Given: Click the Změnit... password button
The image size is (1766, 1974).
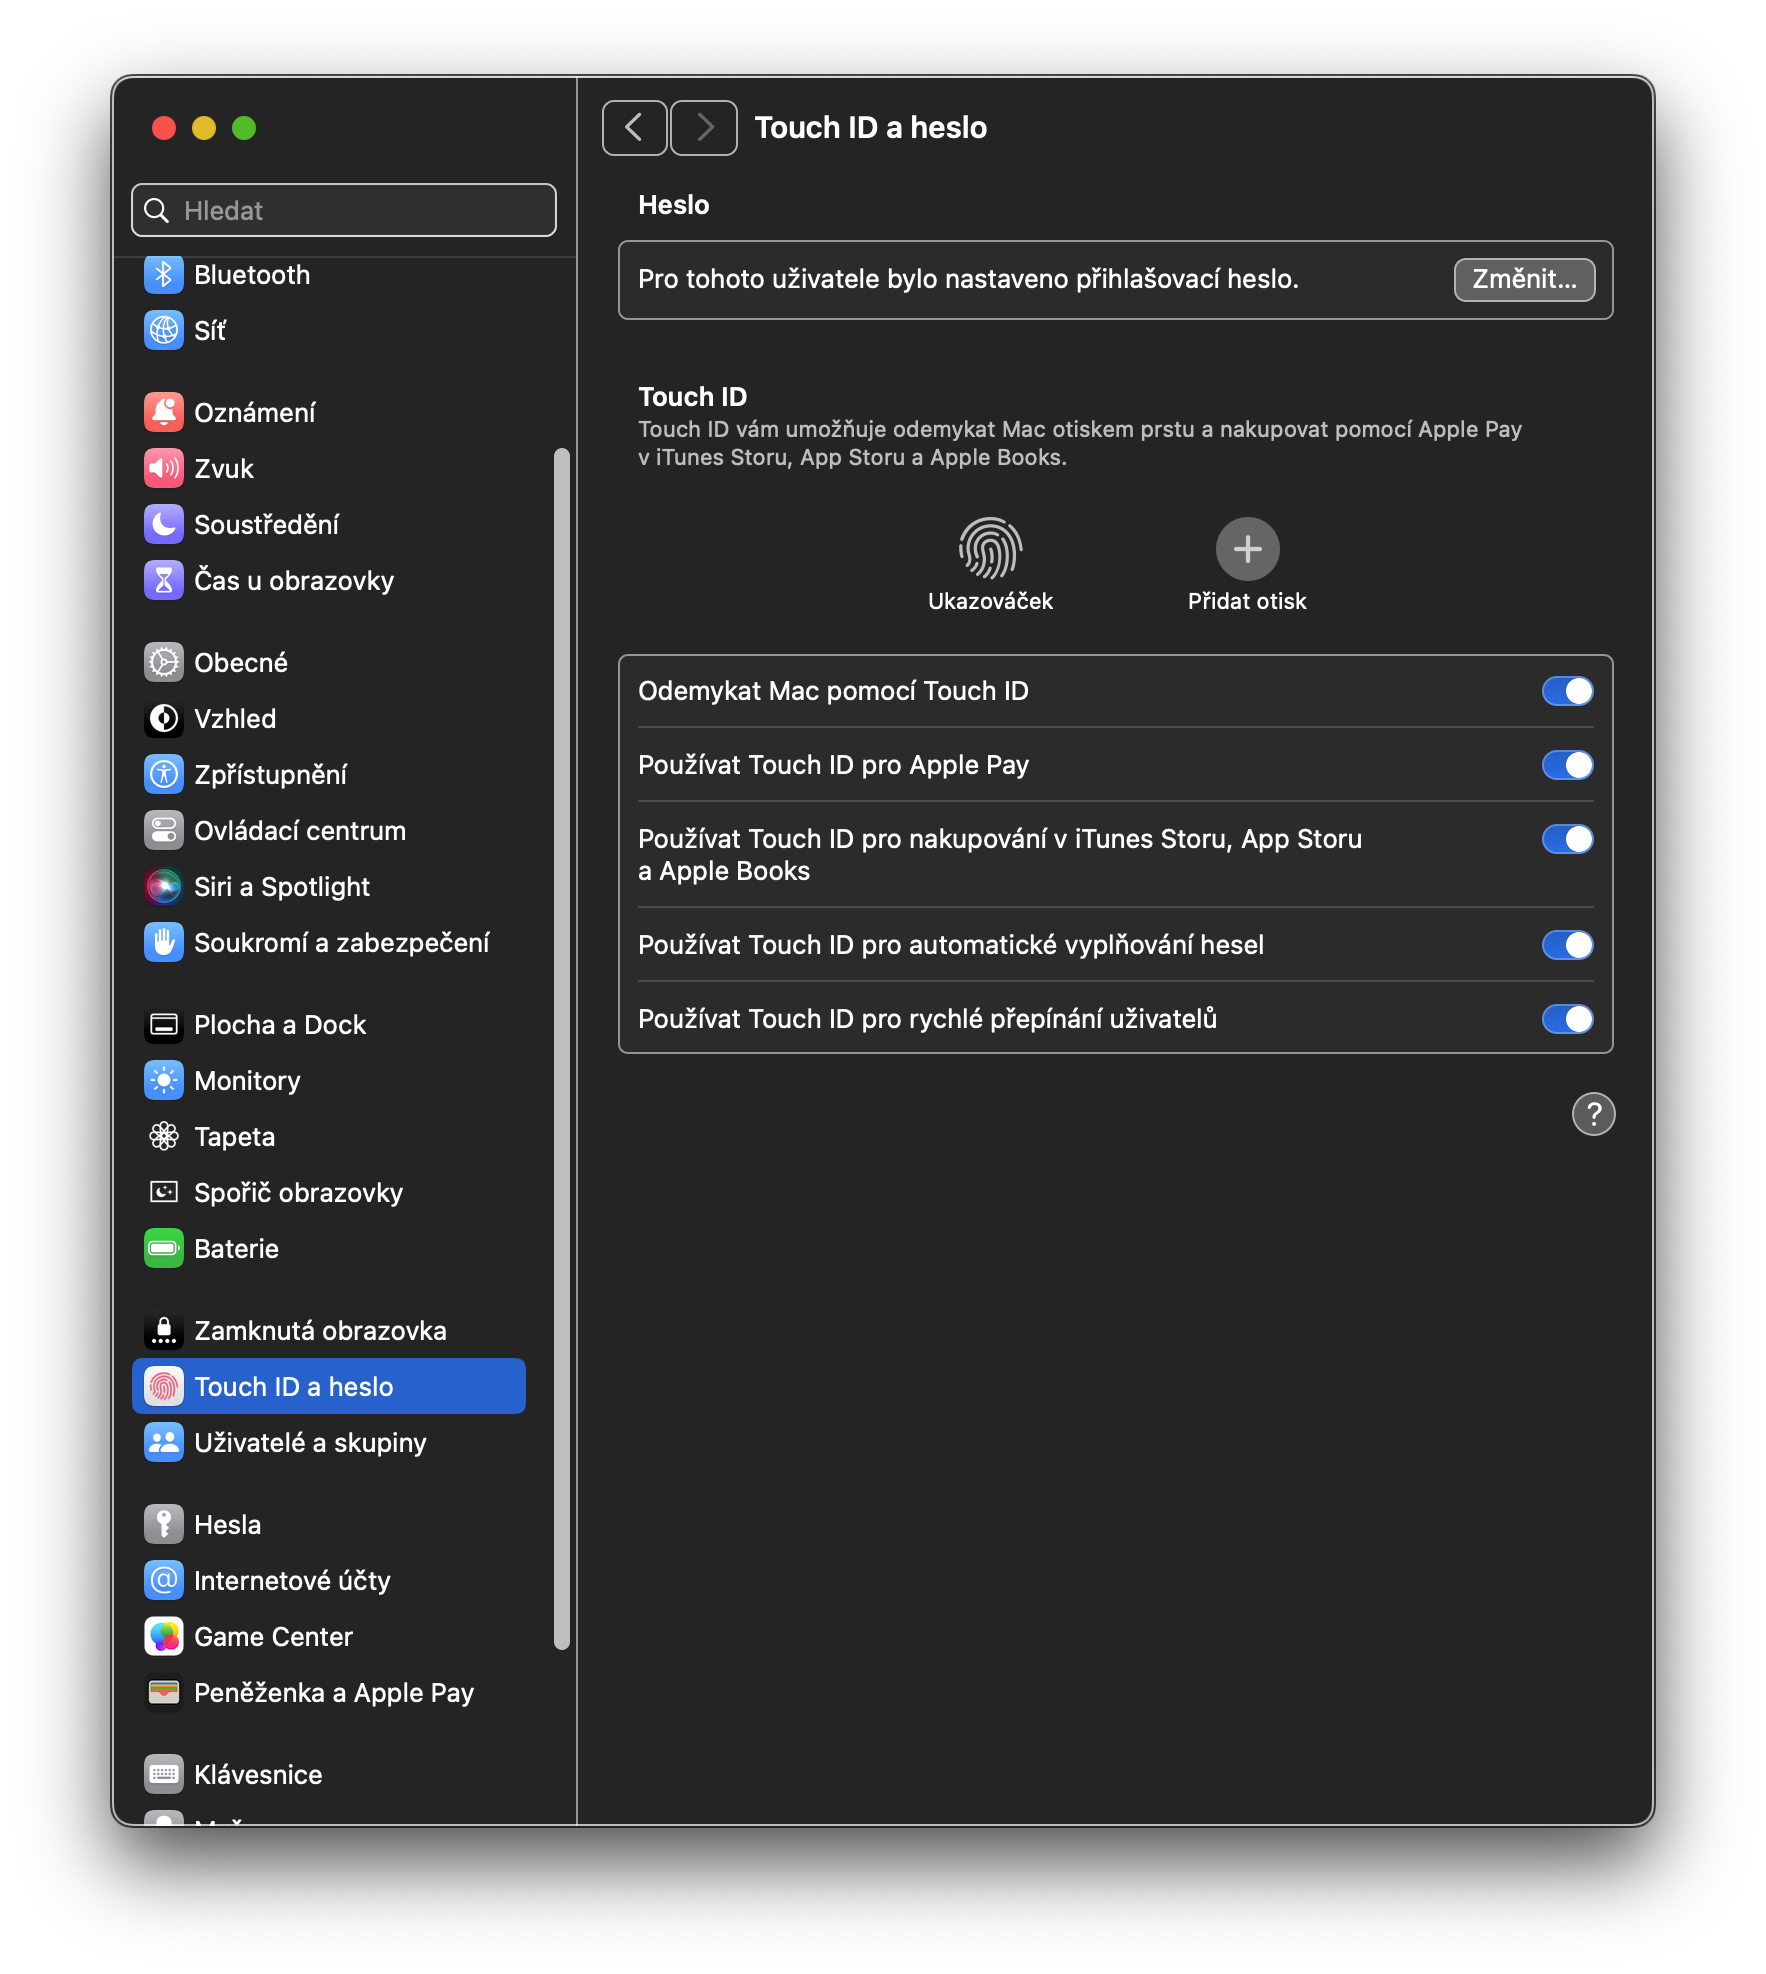Looking at the screenshot, I should pos(1524,279).
